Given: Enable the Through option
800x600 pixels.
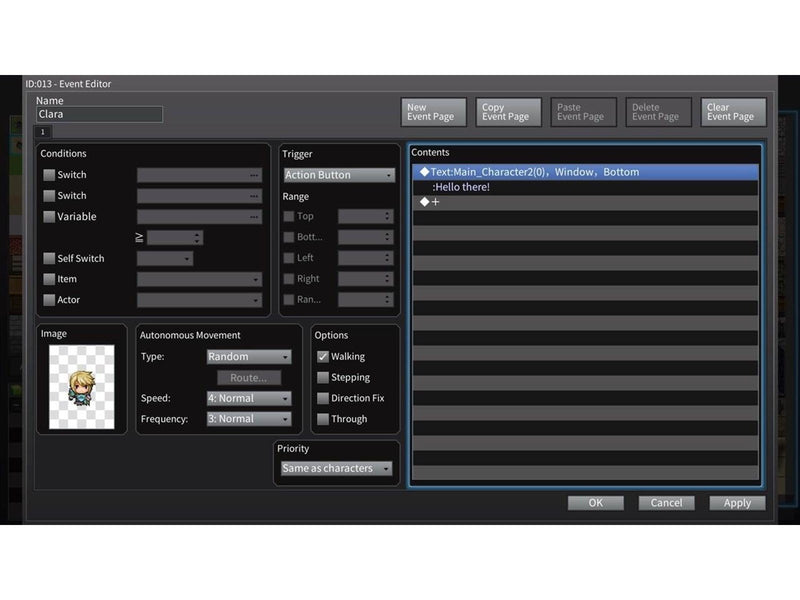Looking at the screenshot, I should 322,419.
